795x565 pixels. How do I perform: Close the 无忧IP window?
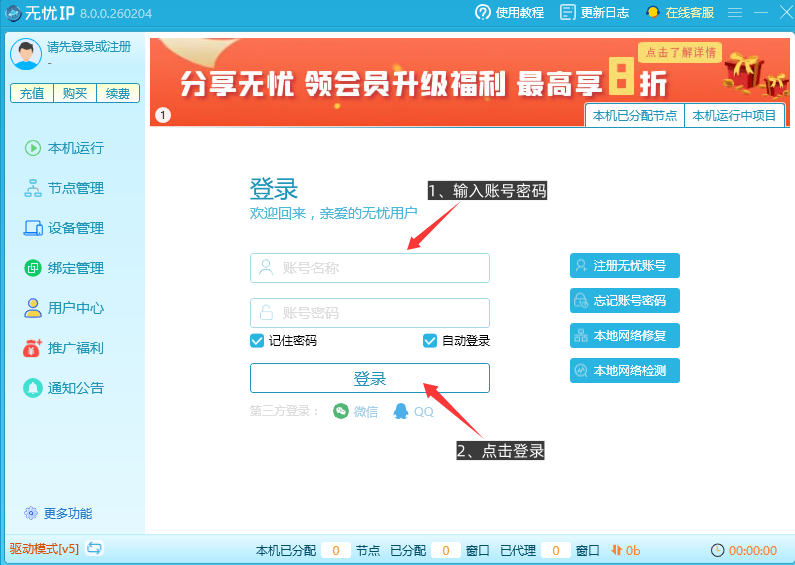tap(786, 12)
